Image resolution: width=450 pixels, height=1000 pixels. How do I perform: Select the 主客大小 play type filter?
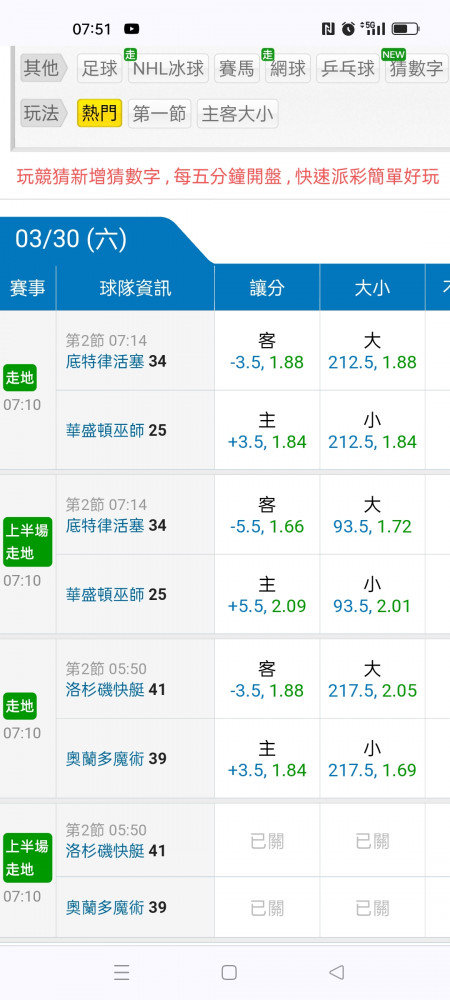click(x=237, y=114)
